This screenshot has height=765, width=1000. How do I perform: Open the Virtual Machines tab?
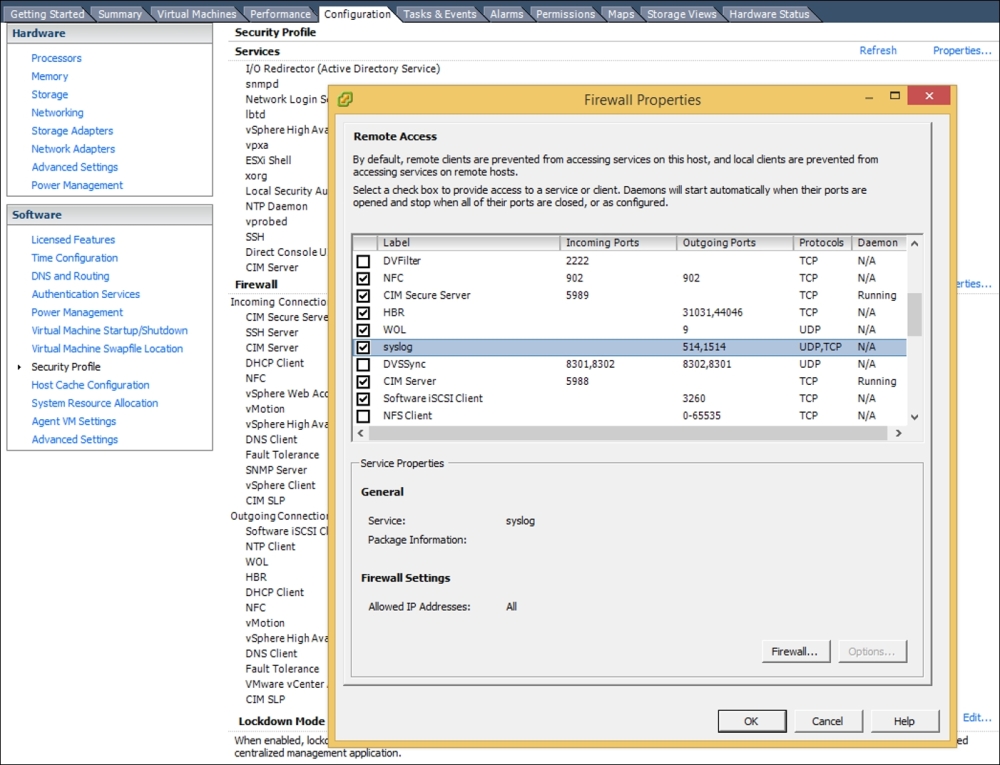pos(196,14)
